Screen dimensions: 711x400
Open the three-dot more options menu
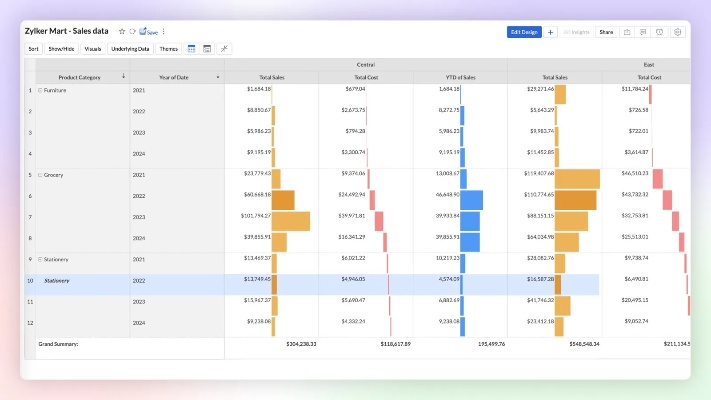[164, 32]
